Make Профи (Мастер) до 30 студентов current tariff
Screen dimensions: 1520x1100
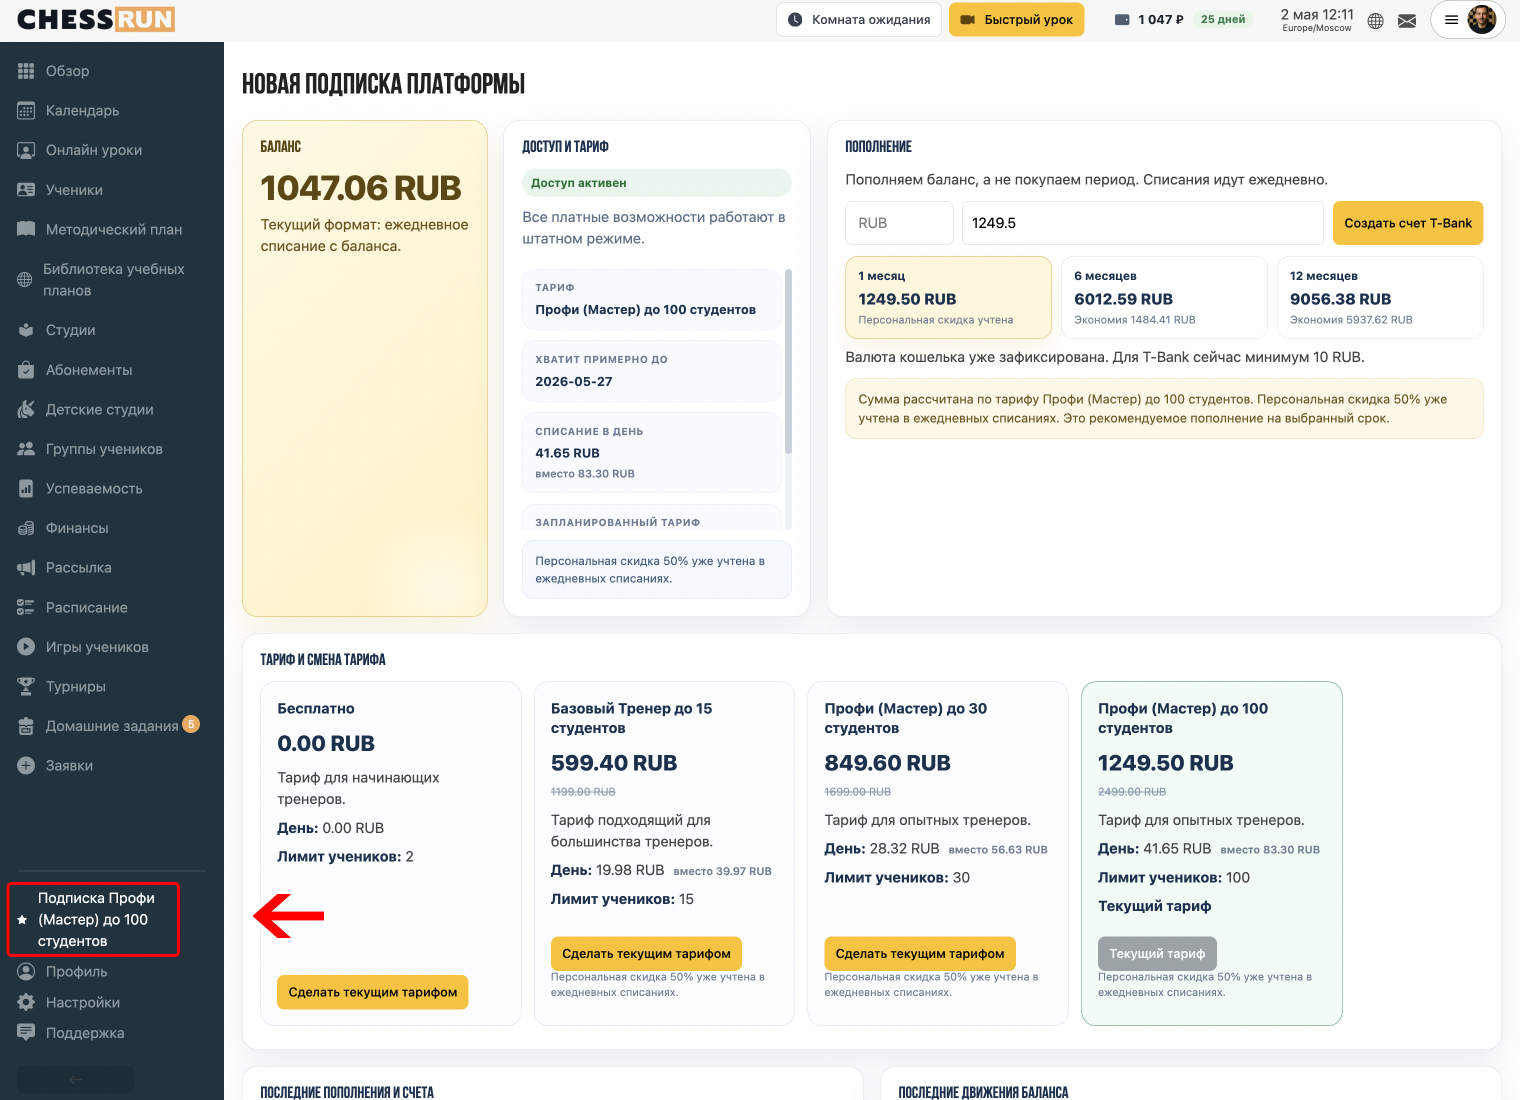pyautogui.click(x=920, y=954)
